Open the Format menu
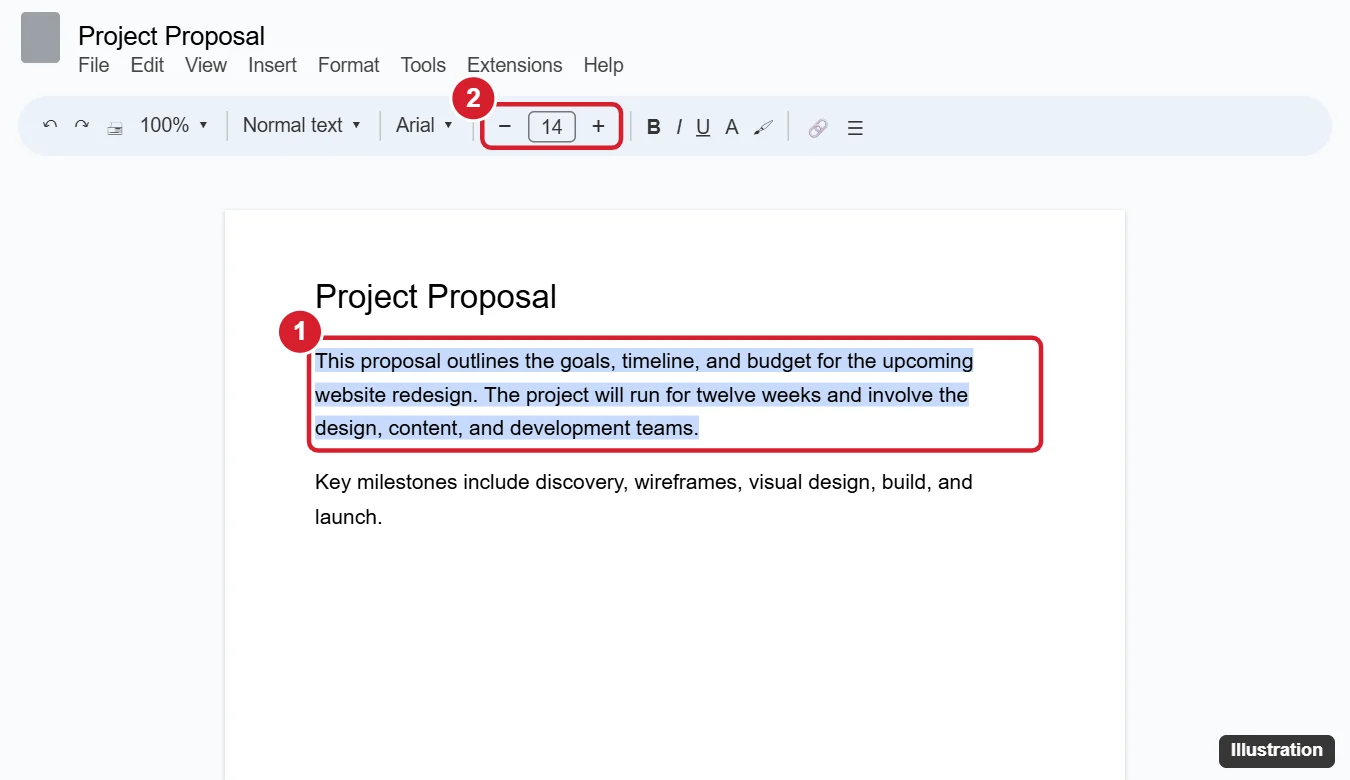The width and height of the screenshot is (1350, 780). click(x=349, y=65)
